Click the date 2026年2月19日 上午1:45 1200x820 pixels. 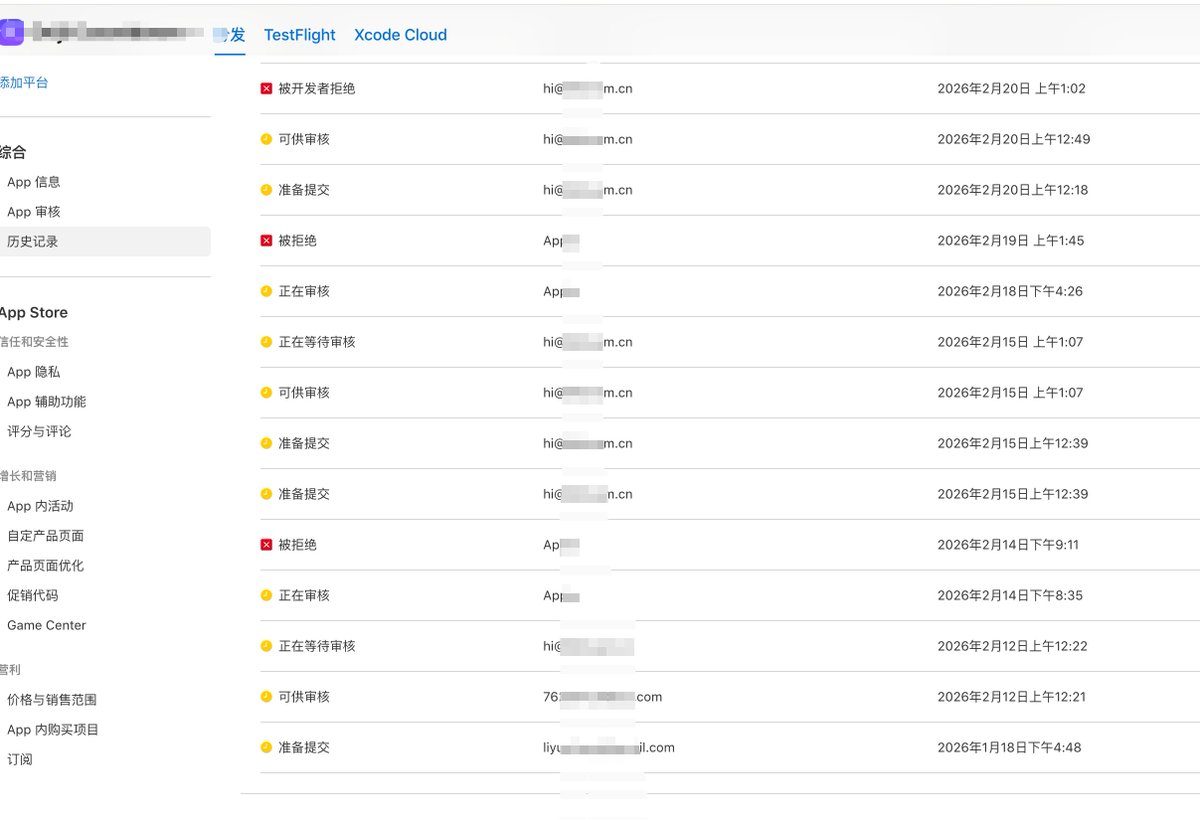pyautogui.click(x=1011, y=241)
